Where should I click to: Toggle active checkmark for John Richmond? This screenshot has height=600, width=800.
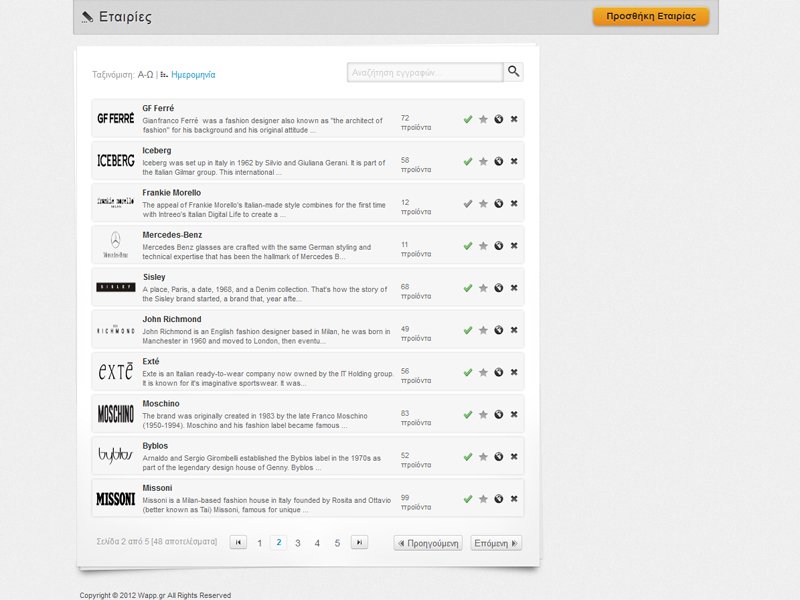(x=468, y=331)
